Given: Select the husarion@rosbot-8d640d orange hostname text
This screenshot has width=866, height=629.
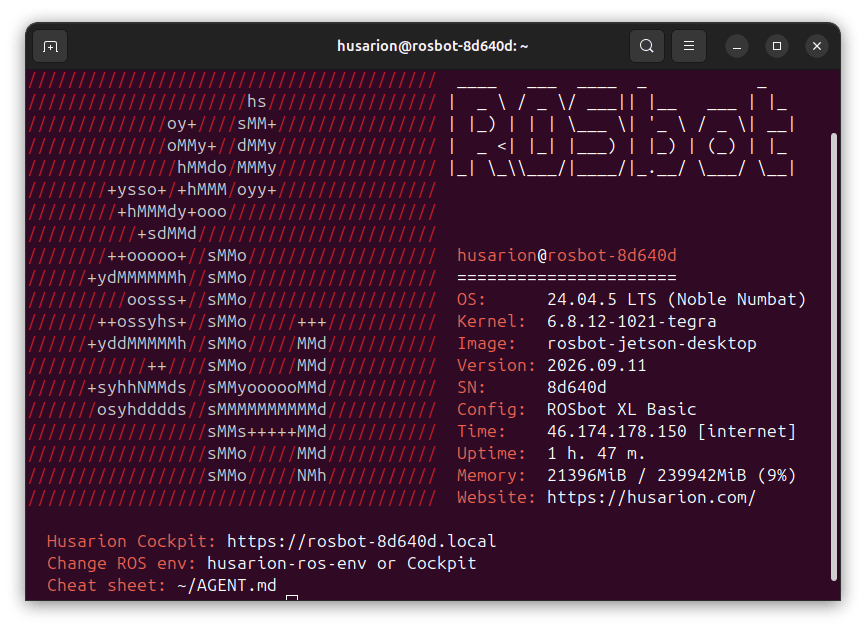Looking at the screenshot, I should click(x=567, y=255).
